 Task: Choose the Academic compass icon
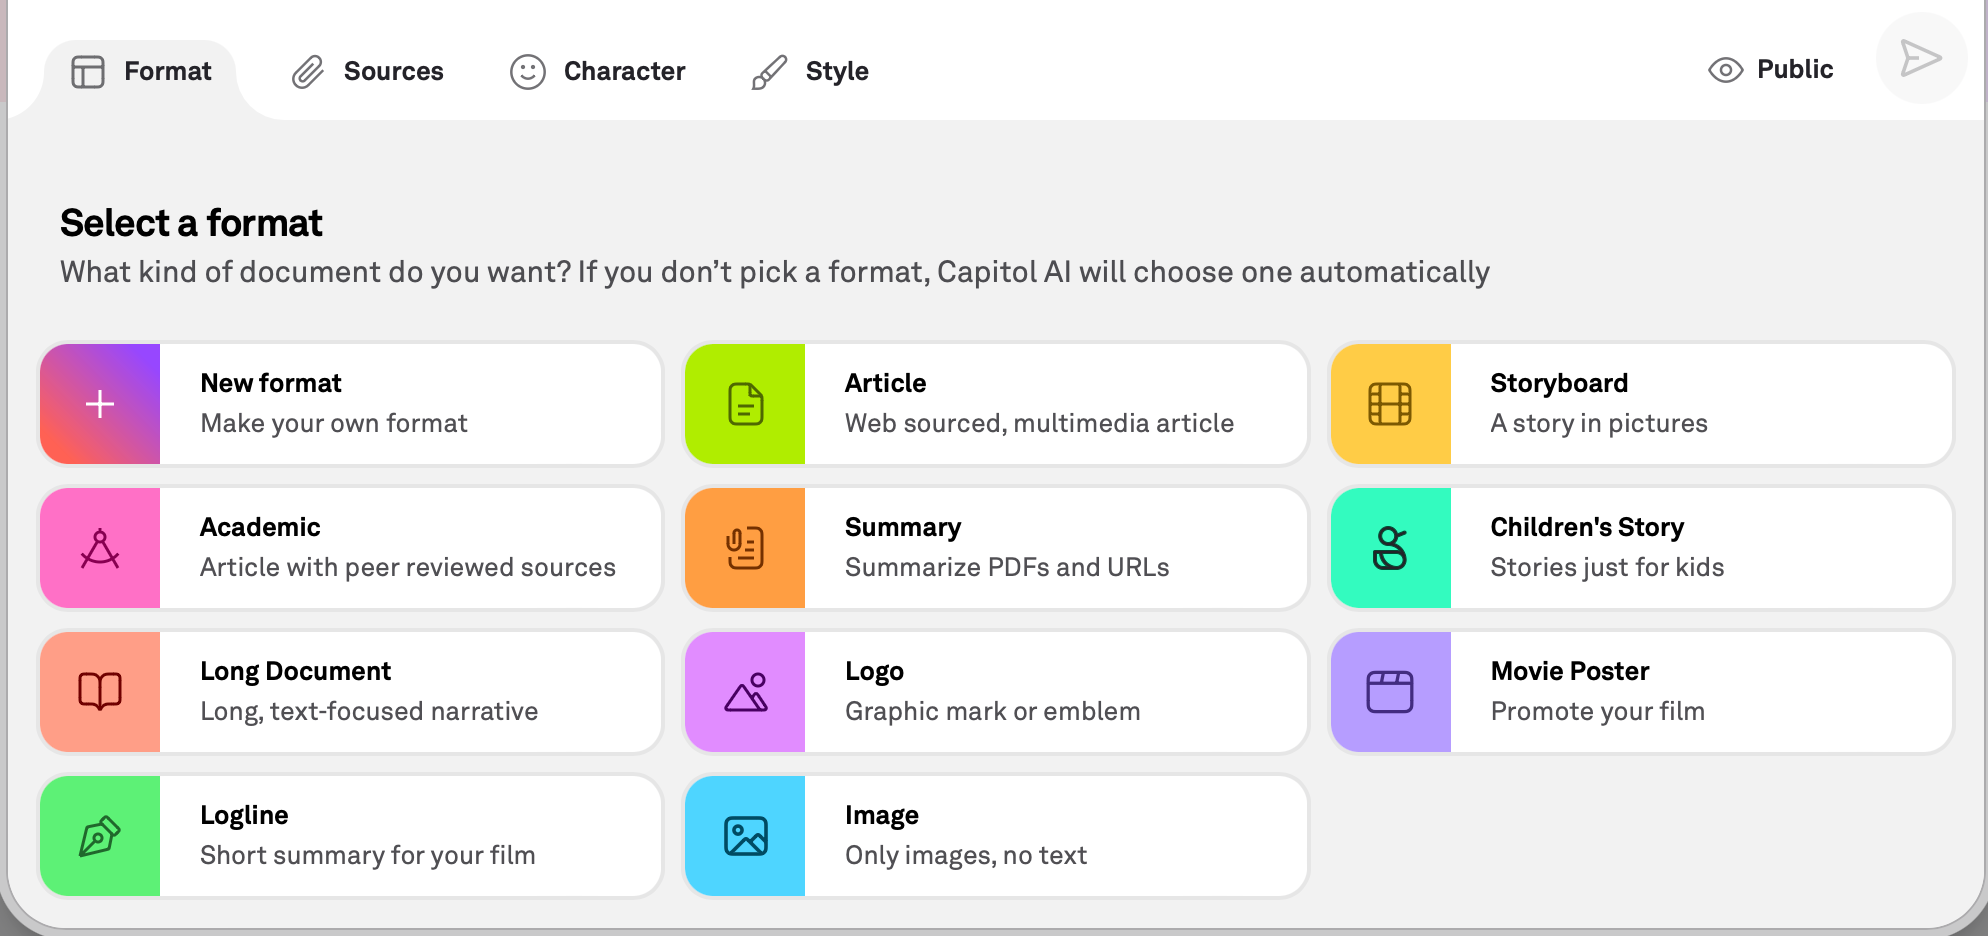coord(100,548)
